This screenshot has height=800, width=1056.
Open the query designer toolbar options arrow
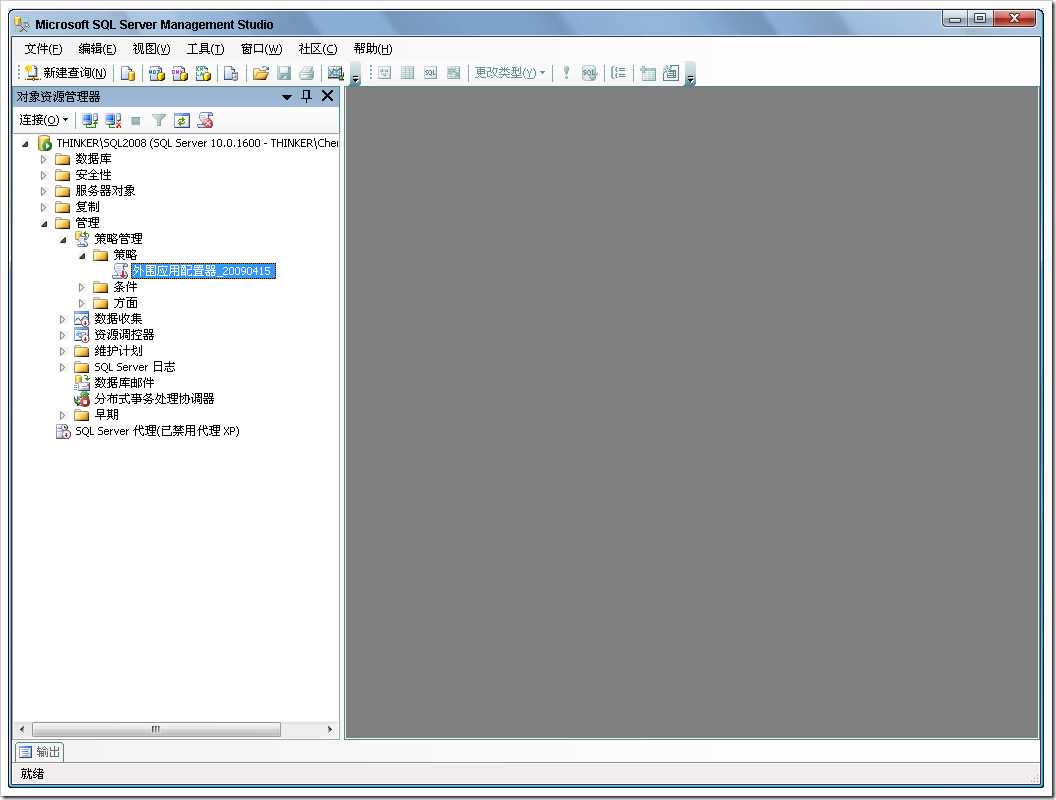click(690, 74)
